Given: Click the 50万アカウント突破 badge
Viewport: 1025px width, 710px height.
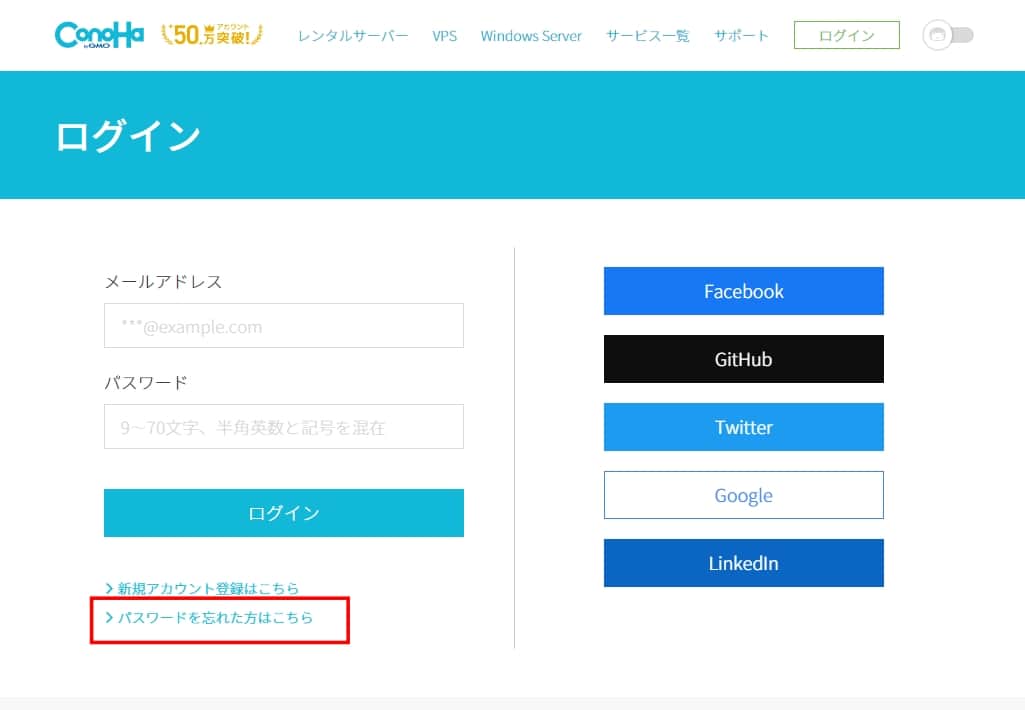Looking at the screenshot, I should (x=212, y=35).
